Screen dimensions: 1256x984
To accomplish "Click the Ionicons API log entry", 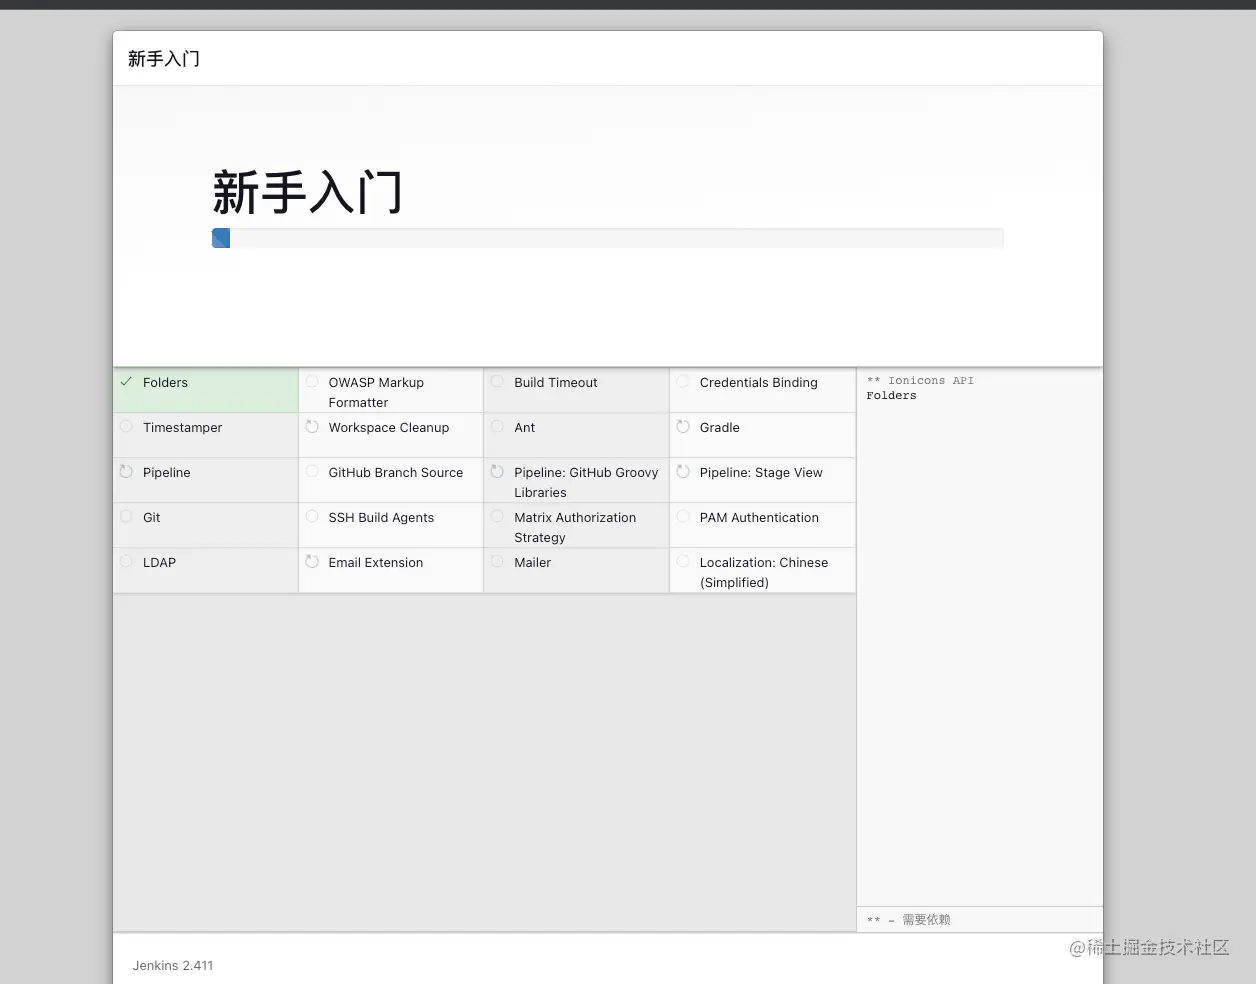I will [920, 380].
